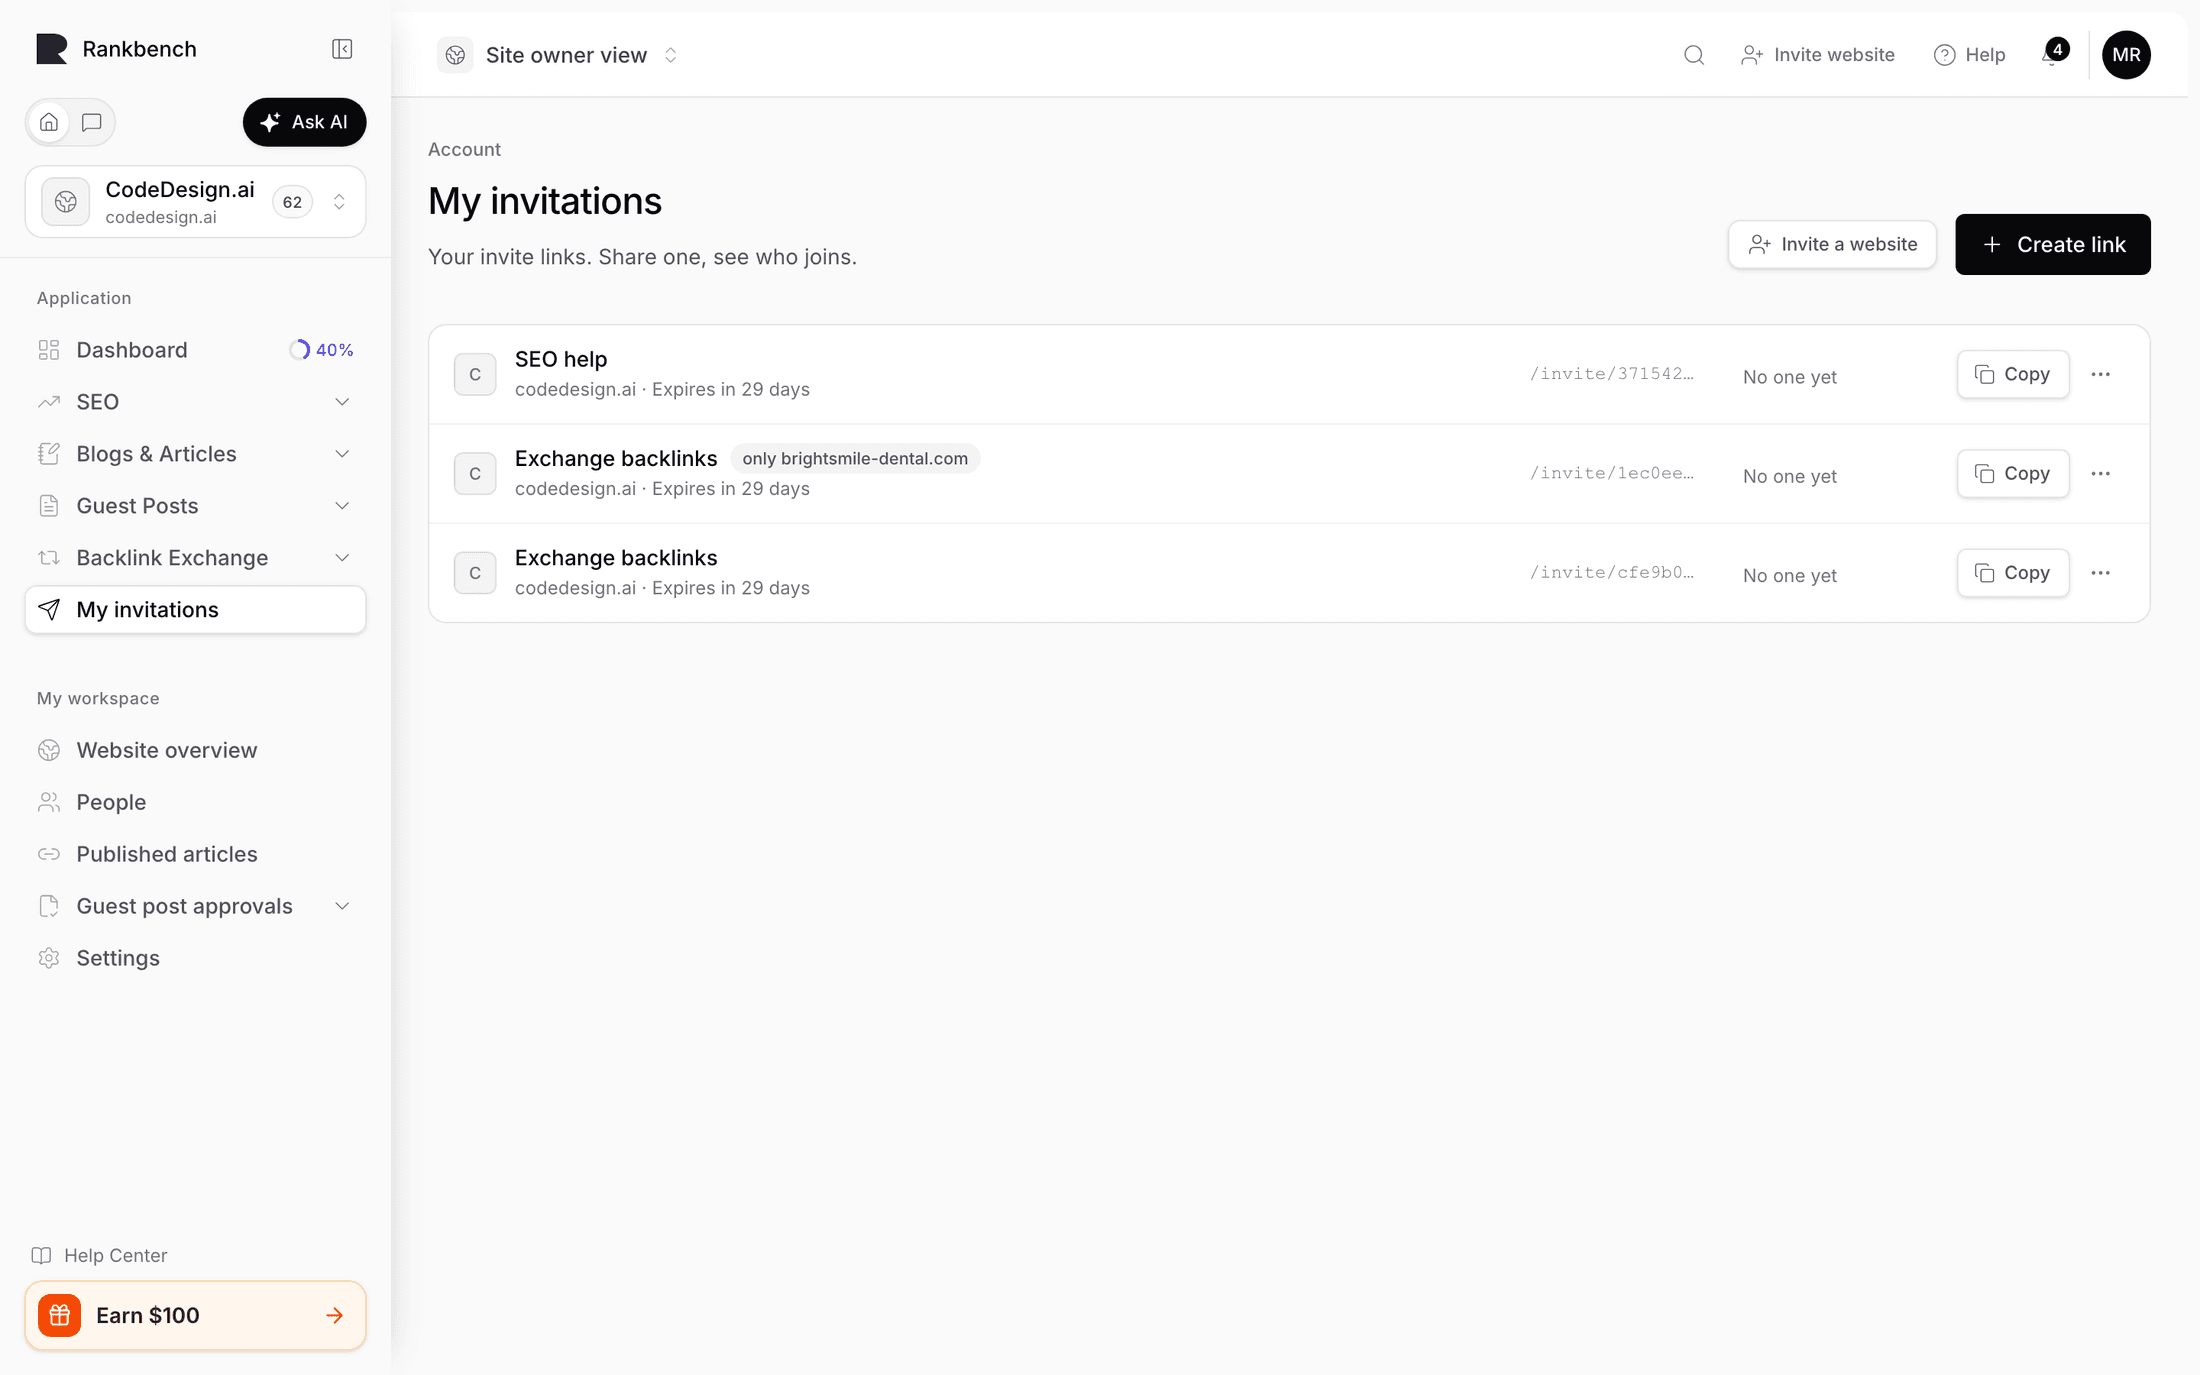Click the gift icon on Earn $100

[x=60, y=1315]
